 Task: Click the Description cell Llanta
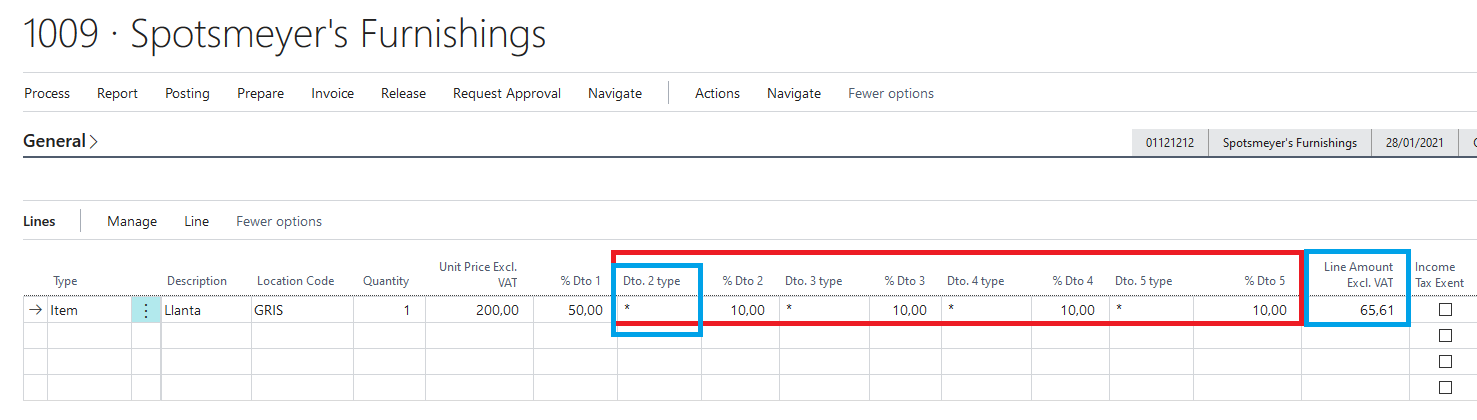[x=206, y=310]
